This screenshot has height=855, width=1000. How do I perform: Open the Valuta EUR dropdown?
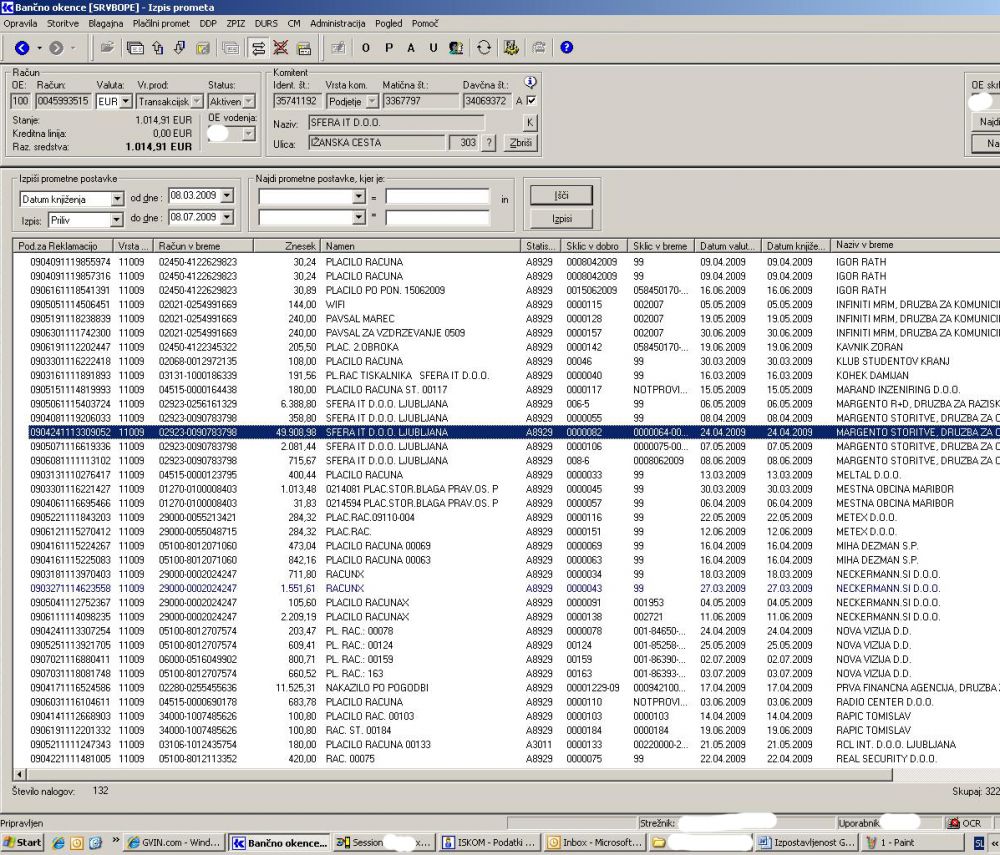coord(125,101)
